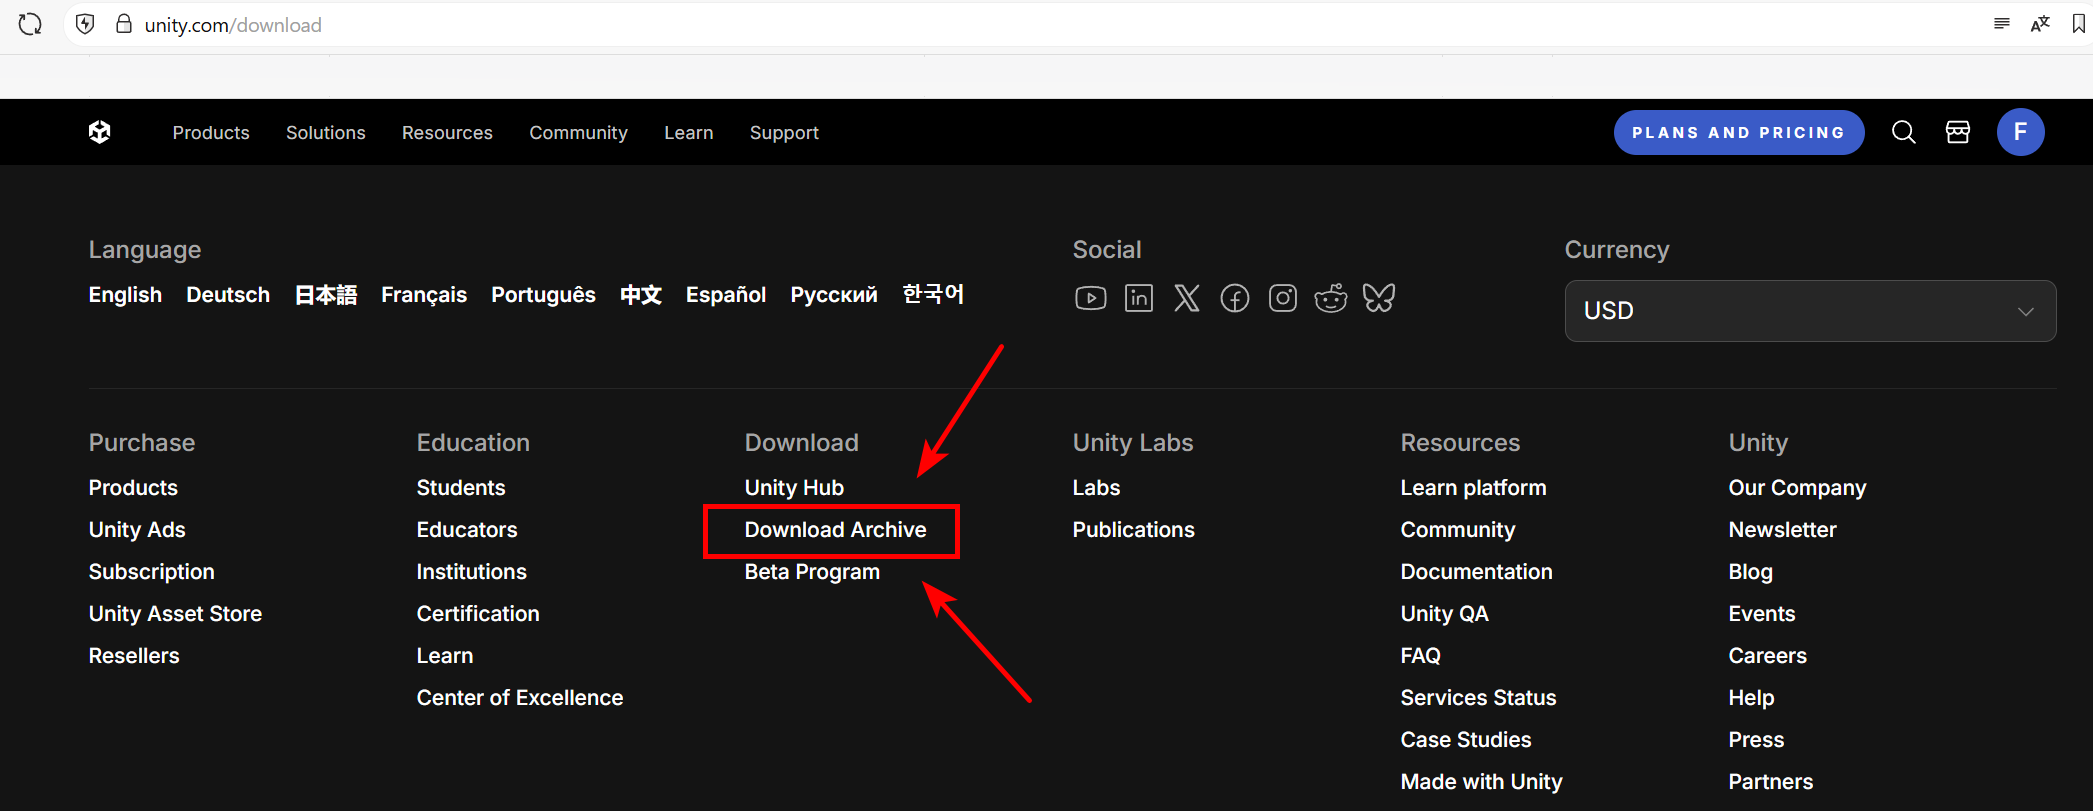Click the padlock site info icon

[123, 24]
